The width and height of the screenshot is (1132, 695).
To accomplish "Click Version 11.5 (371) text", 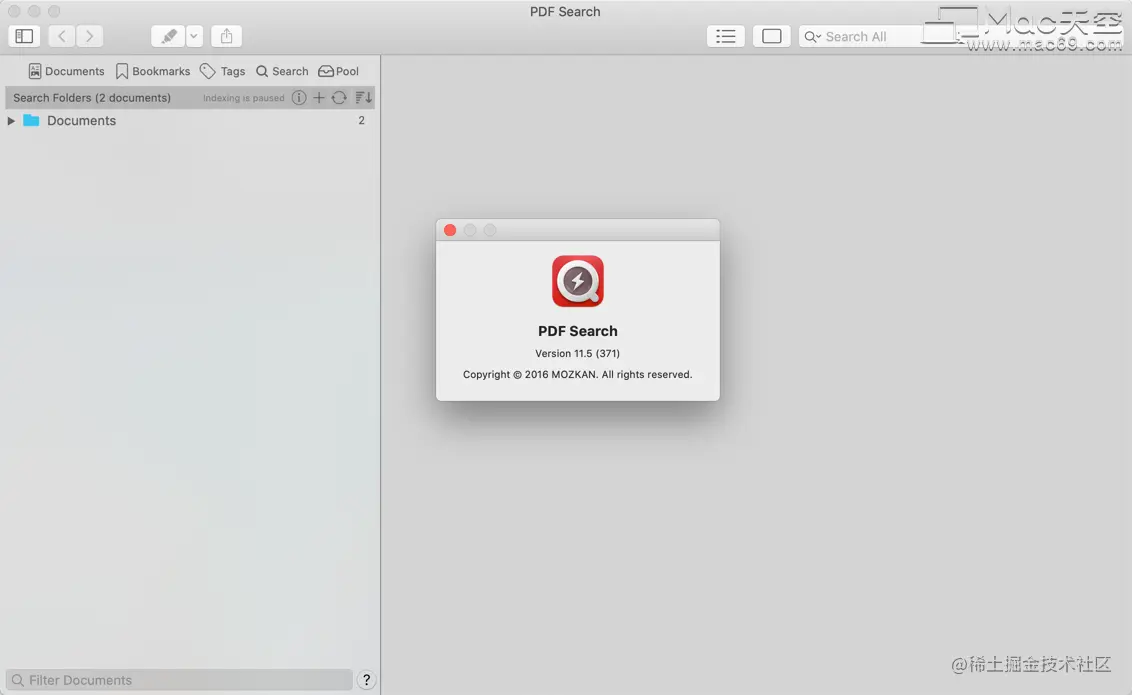I will tap(578, 354).
